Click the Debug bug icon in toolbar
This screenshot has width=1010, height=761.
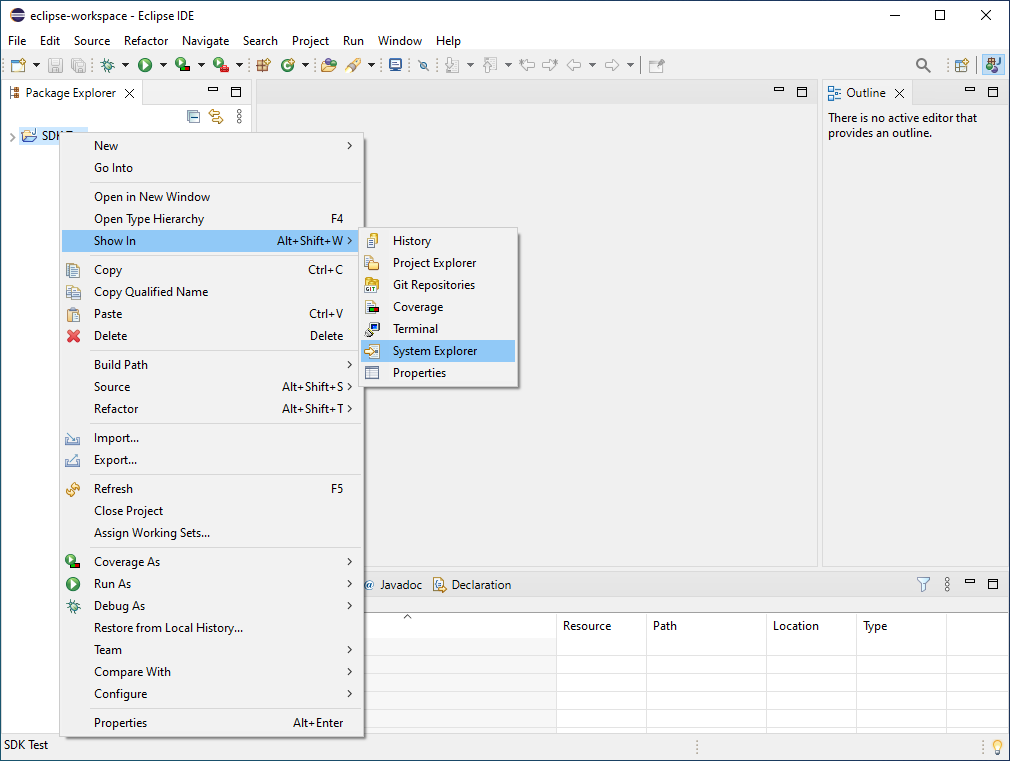[x=107, y=65]
